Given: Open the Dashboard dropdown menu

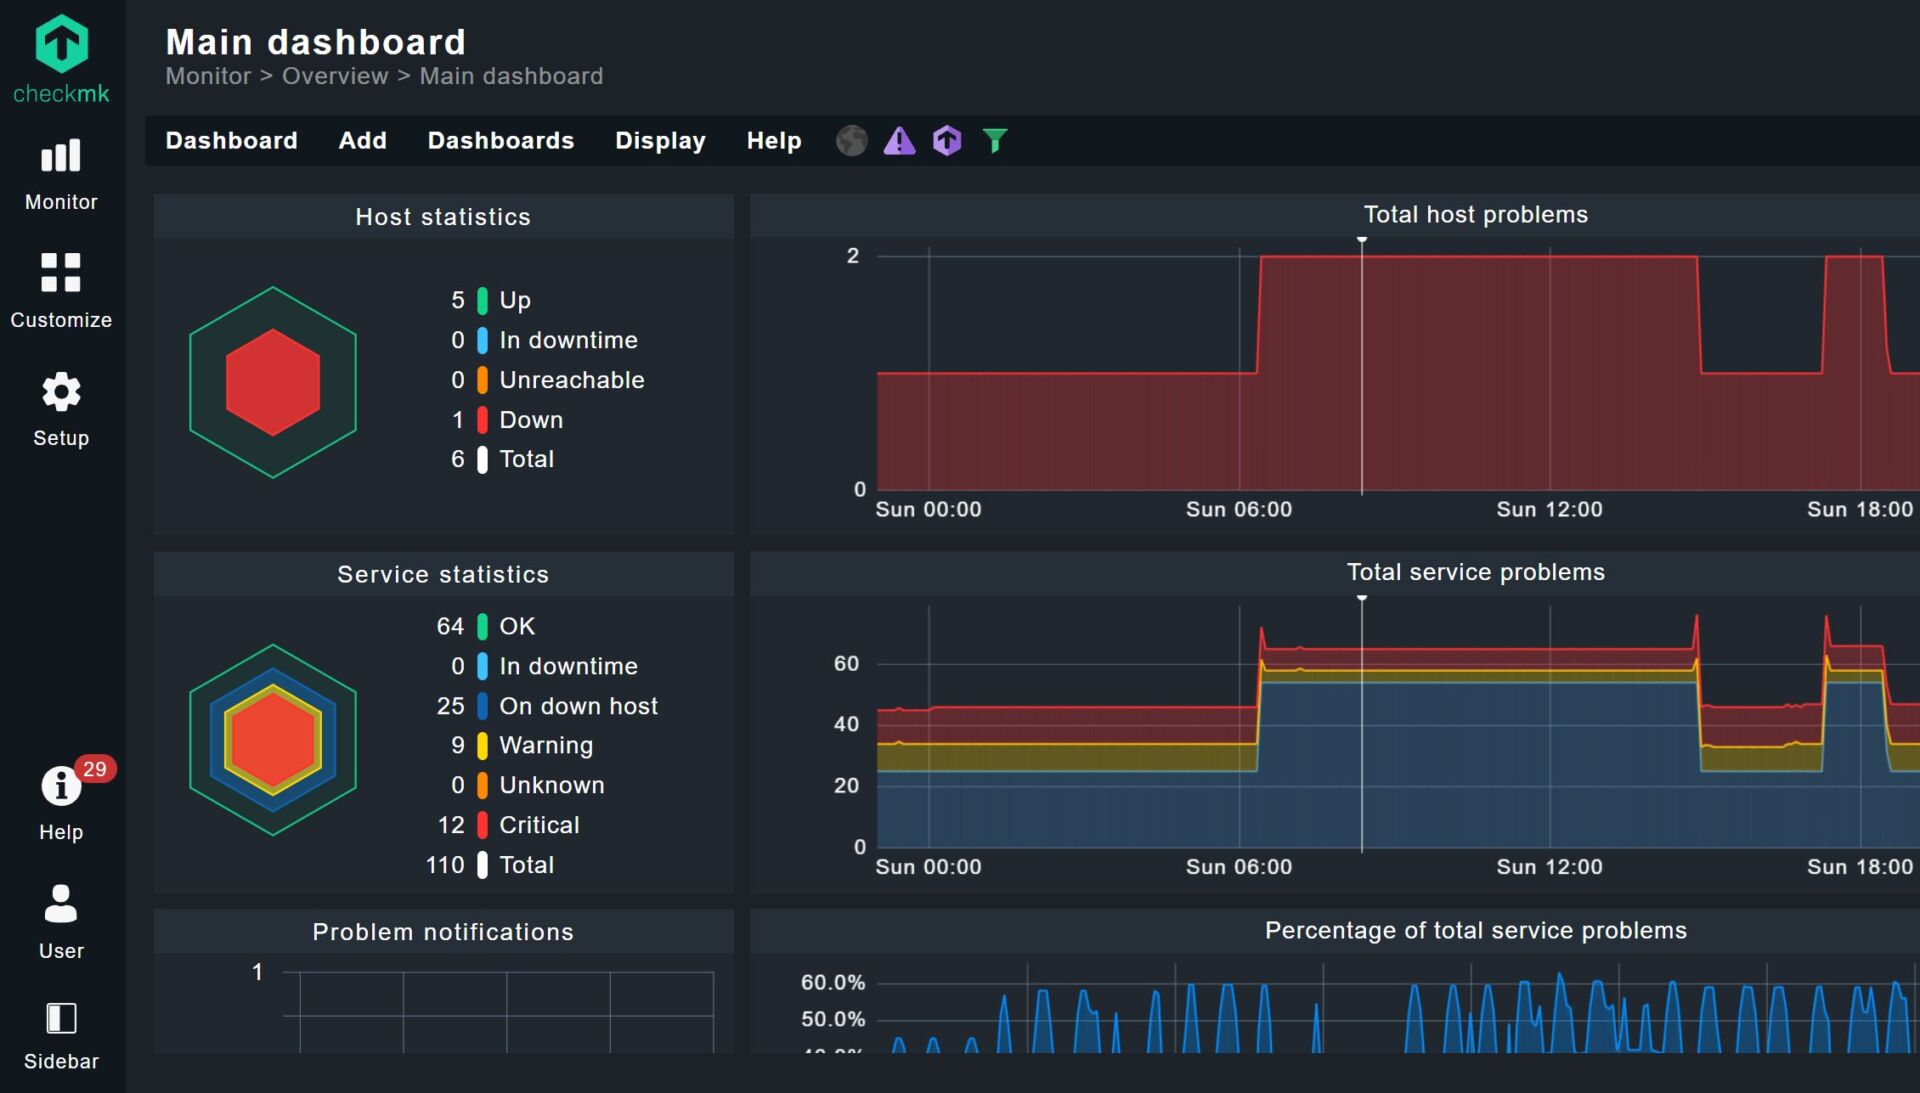Looking at the screenshot, I should pyautogui.click(x=231, y=141).
